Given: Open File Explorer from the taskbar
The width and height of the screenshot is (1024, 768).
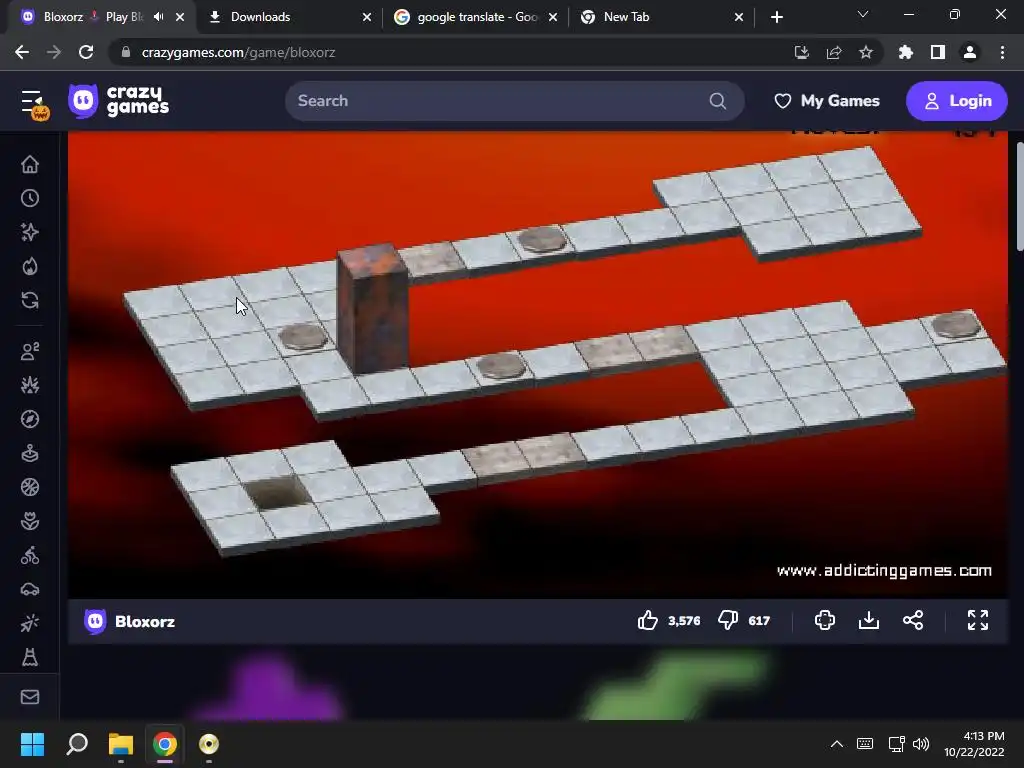Looking at the screenshot, I should (121, 744).
